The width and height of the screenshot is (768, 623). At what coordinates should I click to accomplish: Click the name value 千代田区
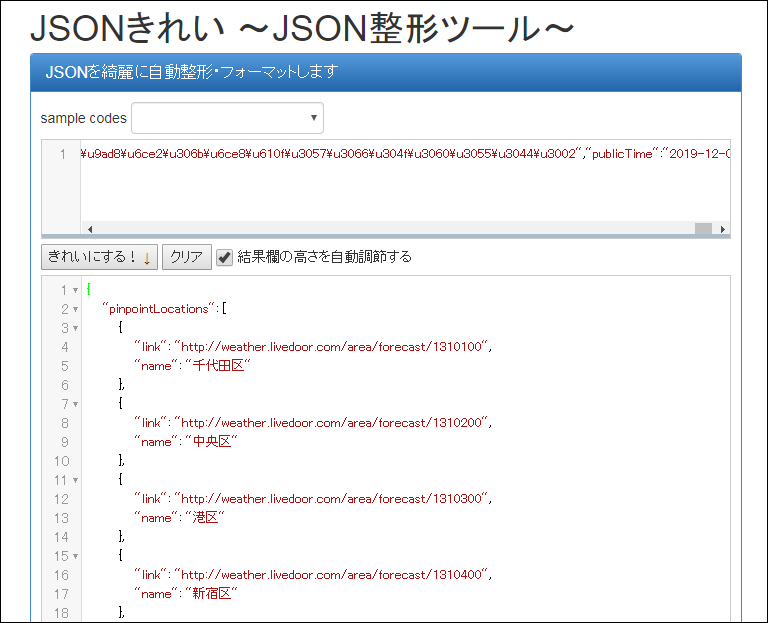tap(218, 366)
